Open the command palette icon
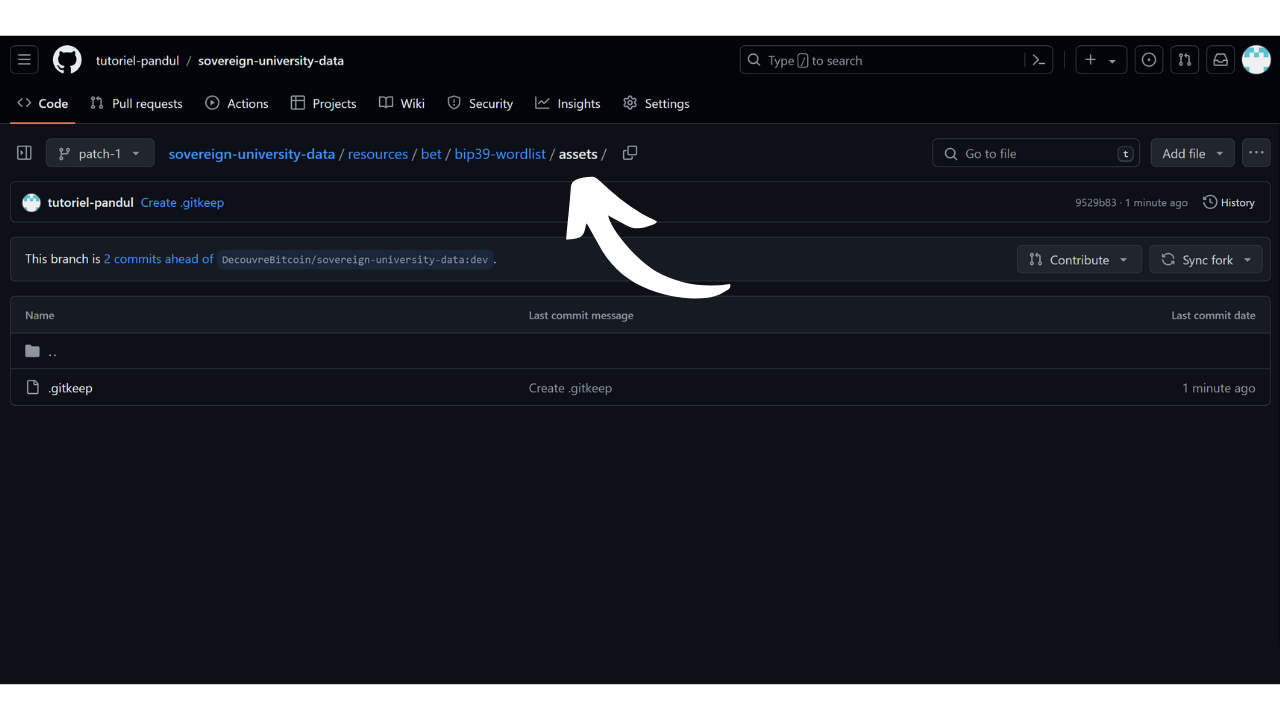 (1039, 60)
